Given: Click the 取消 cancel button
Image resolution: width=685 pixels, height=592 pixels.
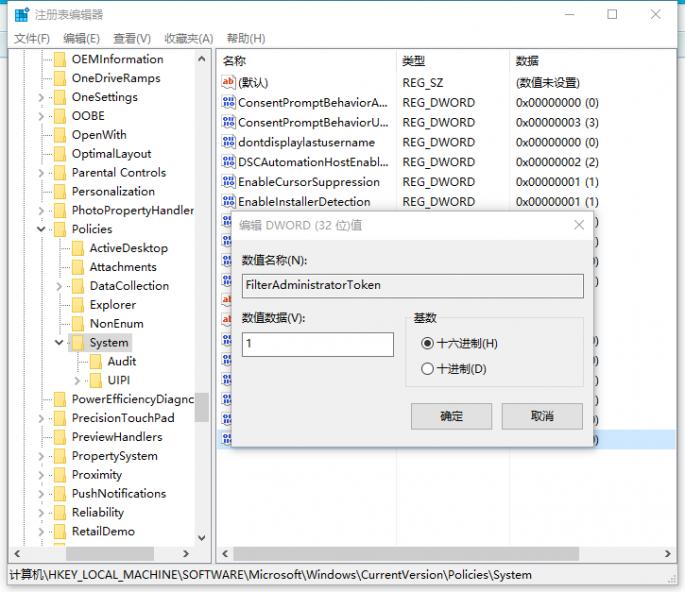Looking at the screenshot, I should (542, 416).
